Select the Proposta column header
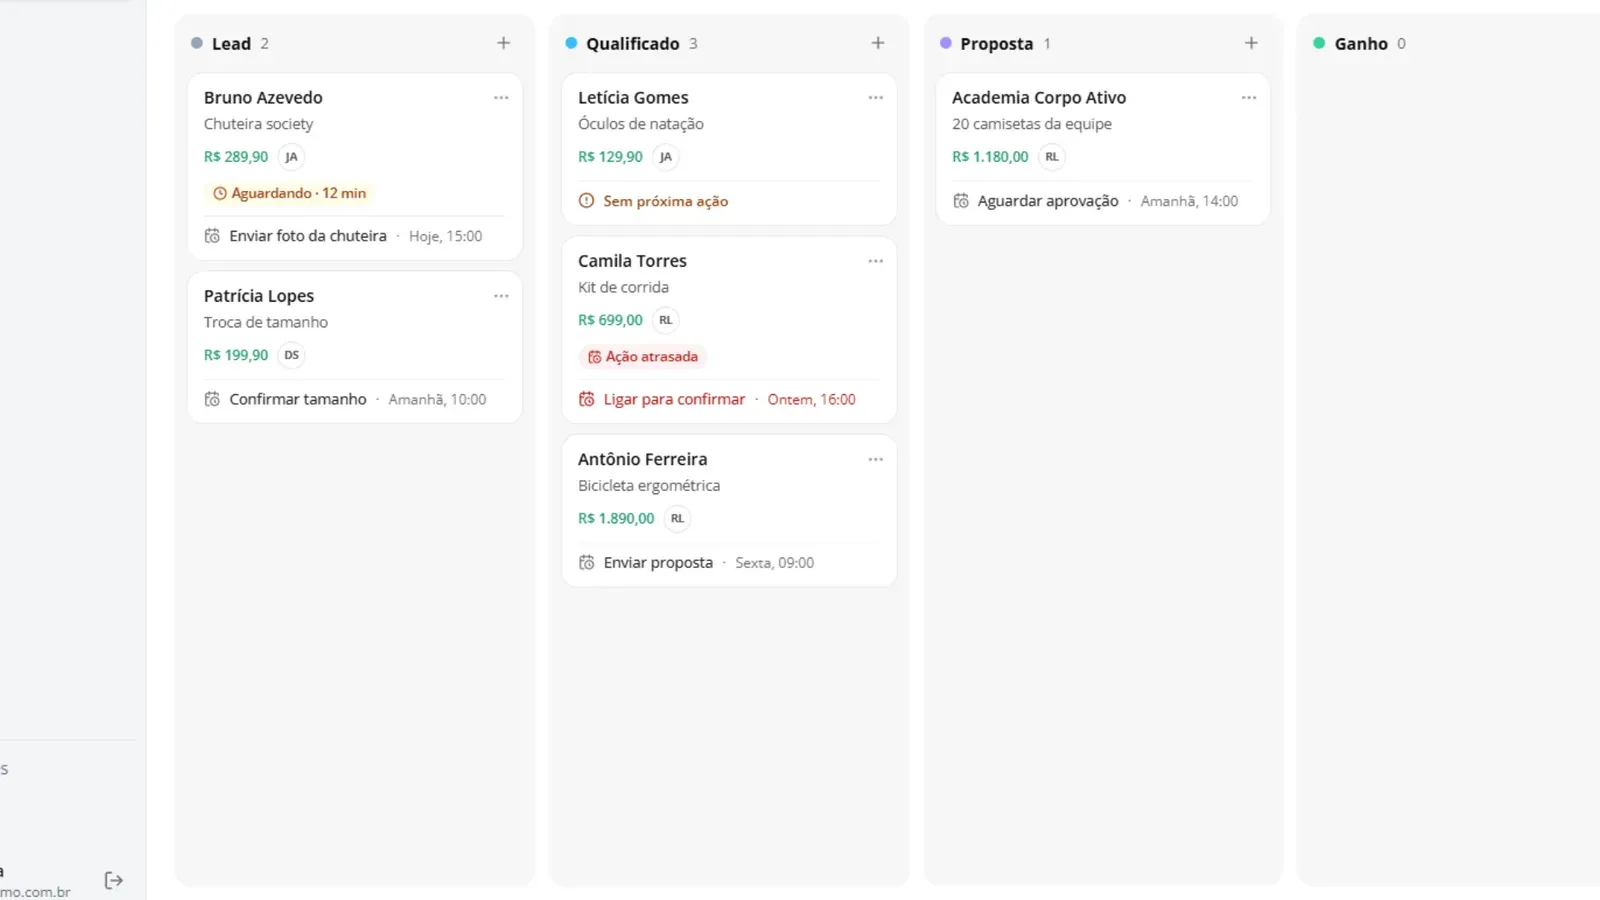Screen dimensions: 1600x900 click(996, 44)
